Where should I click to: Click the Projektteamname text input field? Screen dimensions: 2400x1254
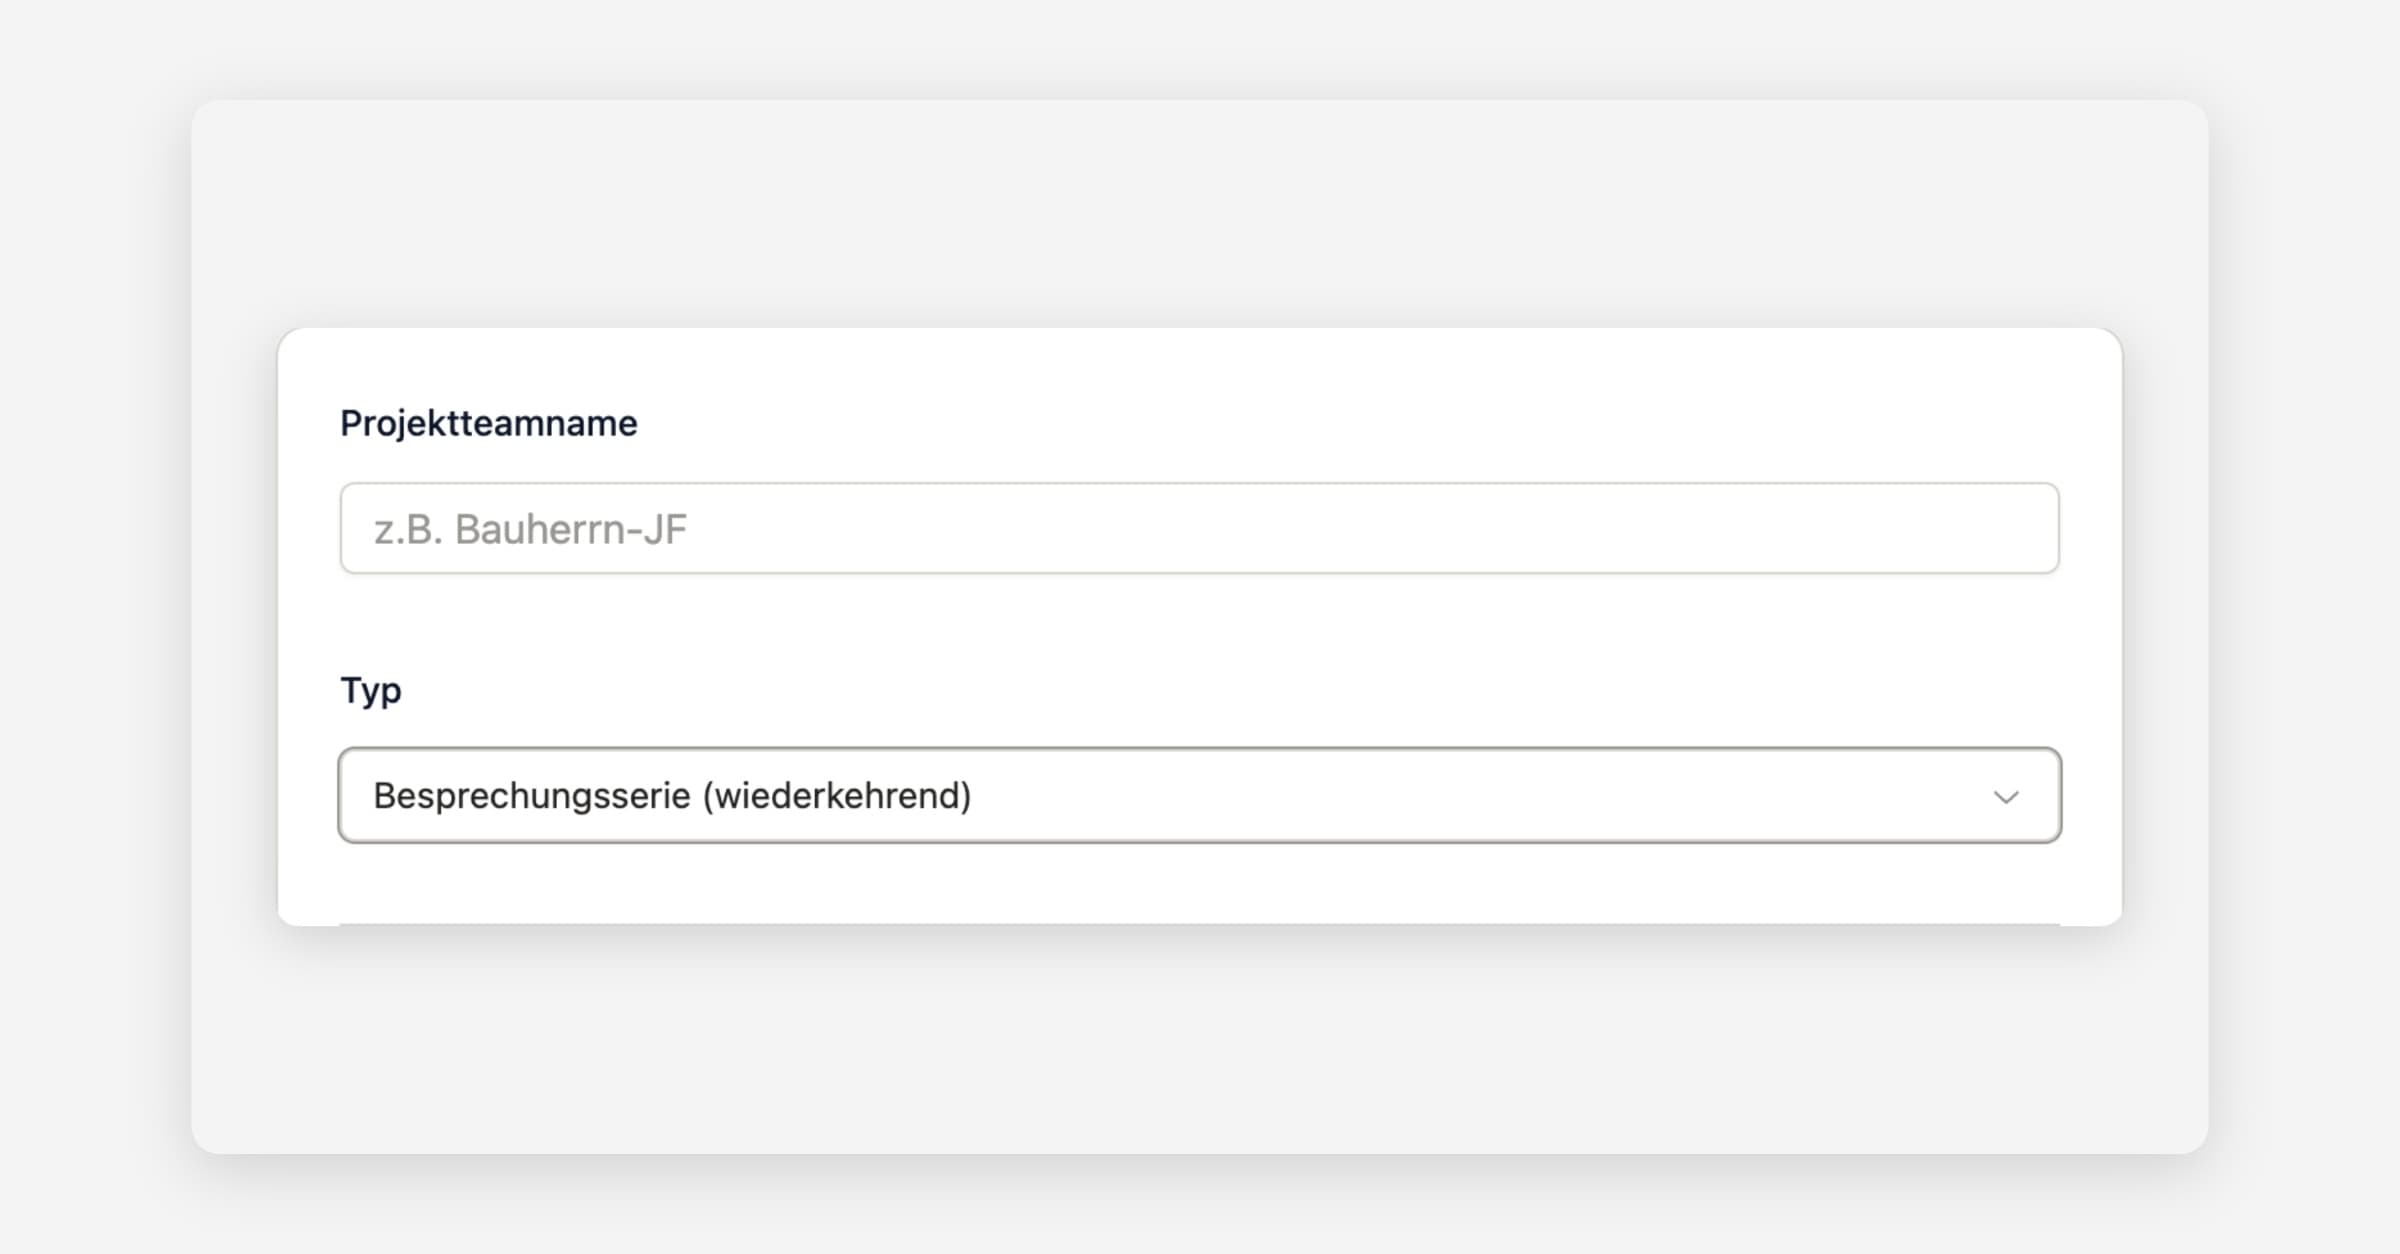click(1199, 528)
